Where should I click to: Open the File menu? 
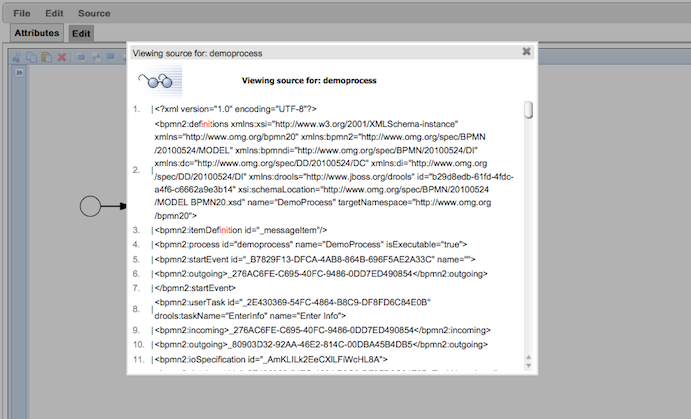pos(22,13)
